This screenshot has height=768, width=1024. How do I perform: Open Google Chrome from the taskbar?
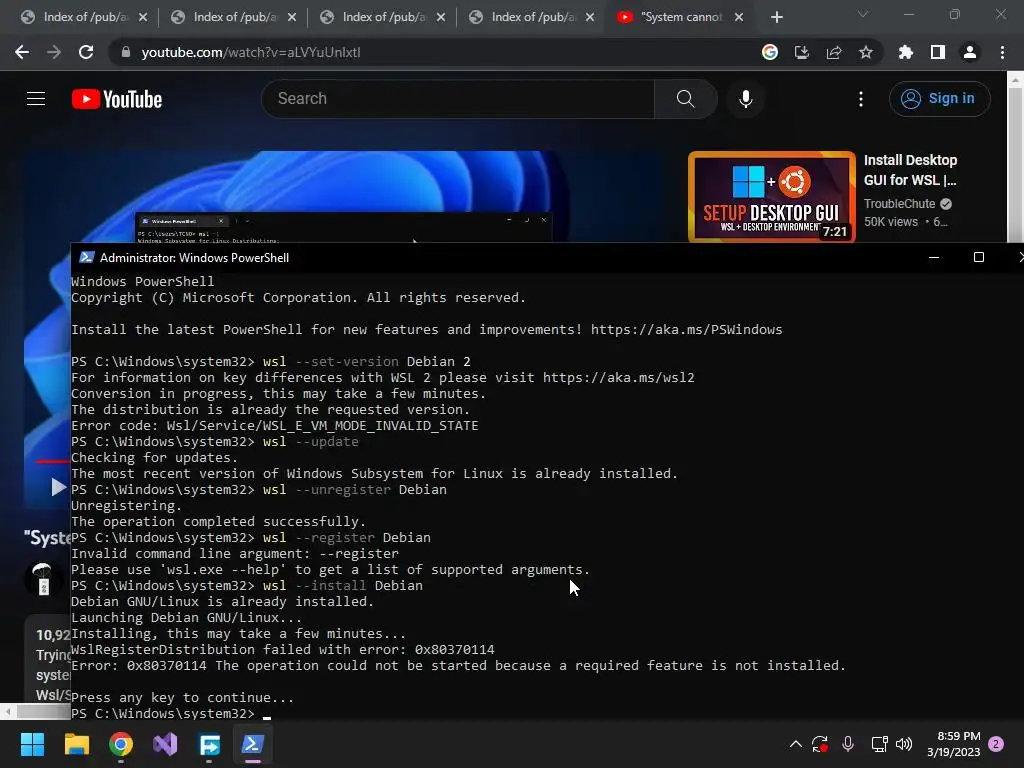point(121,744)
